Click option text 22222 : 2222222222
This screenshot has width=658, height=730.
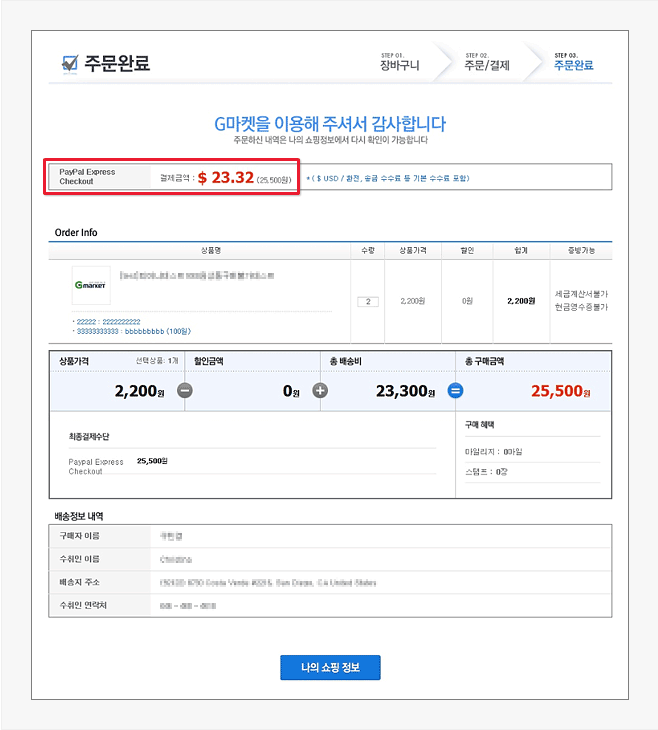point(108,322)
